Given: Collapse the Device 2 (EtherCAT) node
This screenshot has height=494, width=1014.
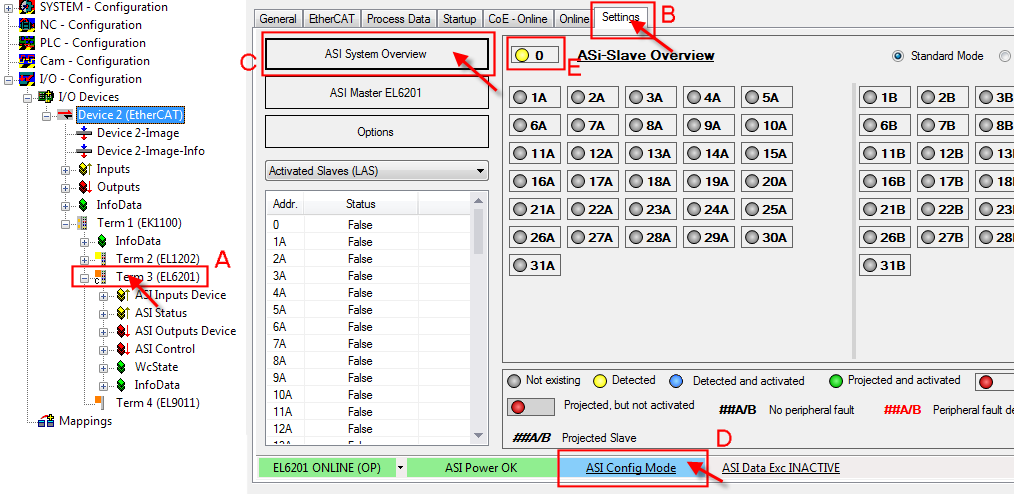Looking at the screenshot, I should coord(47,116).
